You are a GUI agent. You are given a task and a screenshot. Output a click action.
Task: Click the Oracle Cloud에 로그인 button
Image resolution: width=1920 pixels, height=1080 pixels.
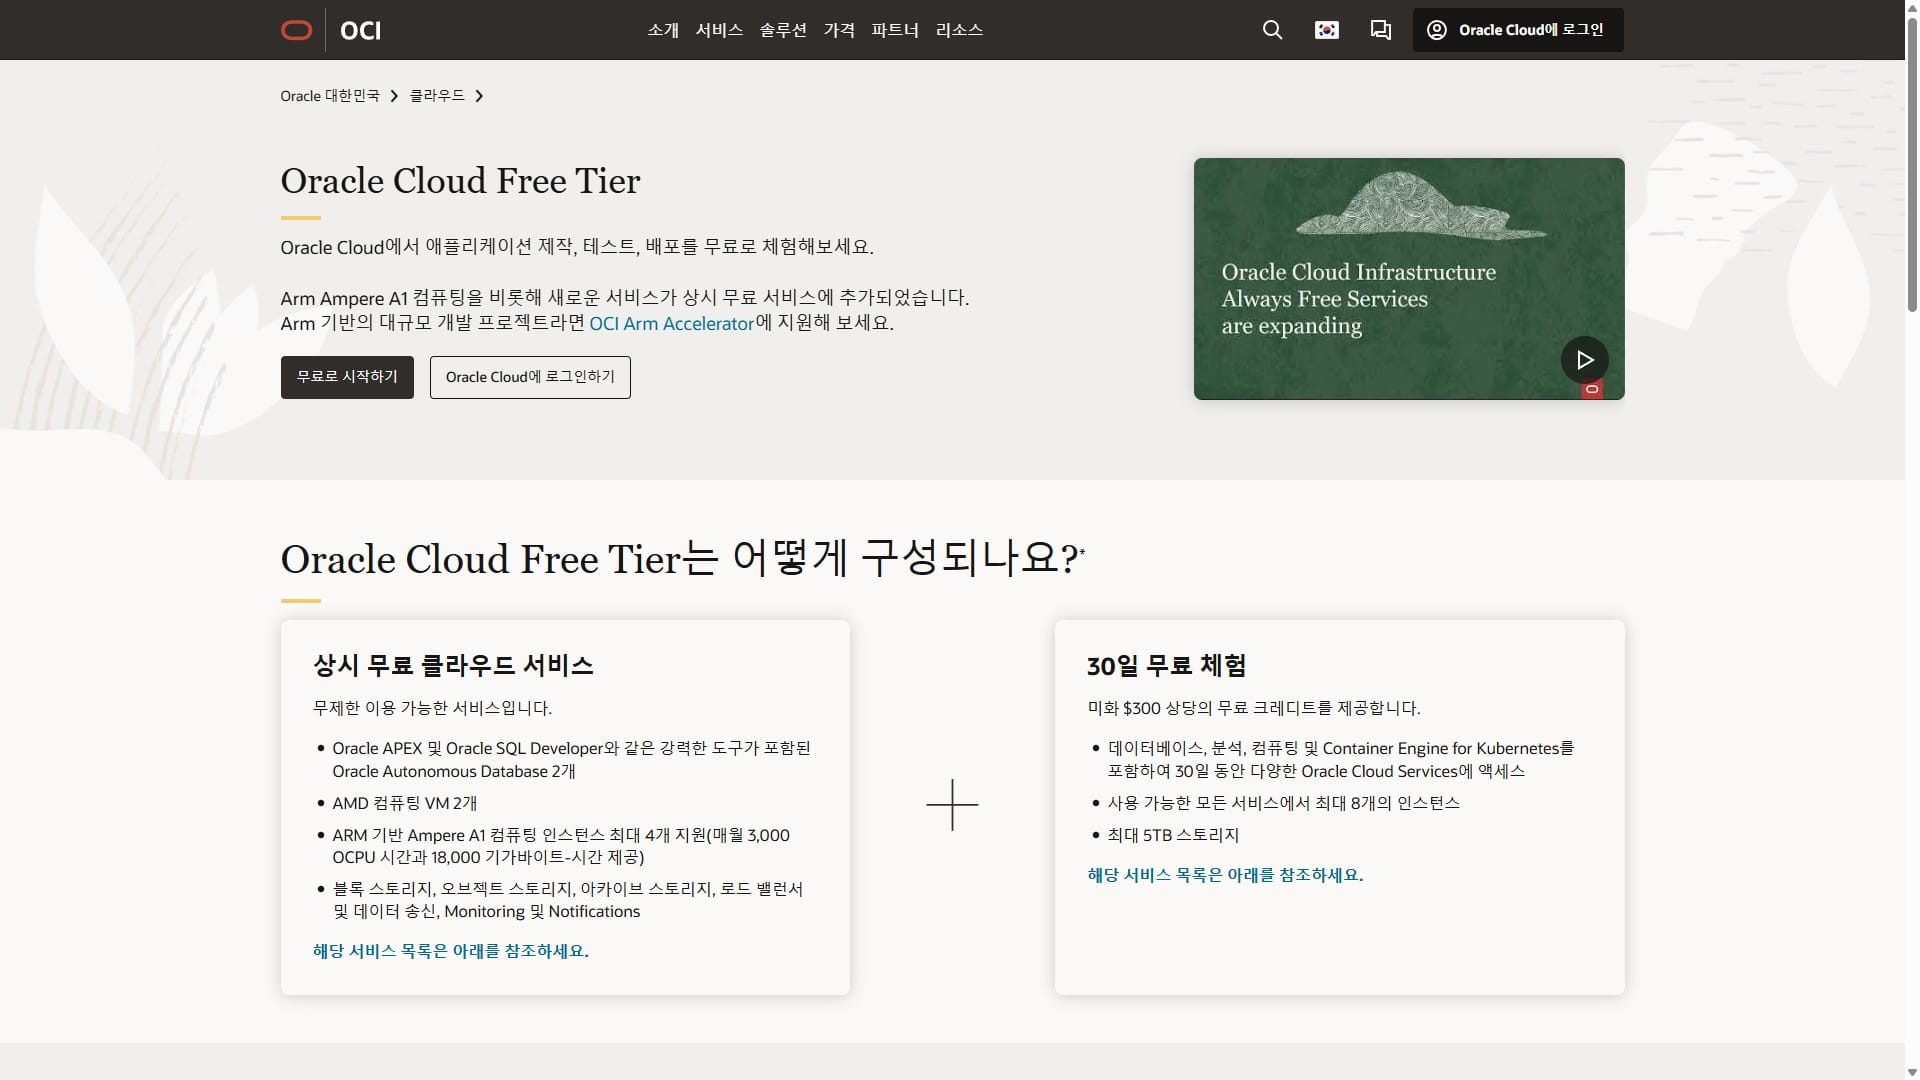1516,30
